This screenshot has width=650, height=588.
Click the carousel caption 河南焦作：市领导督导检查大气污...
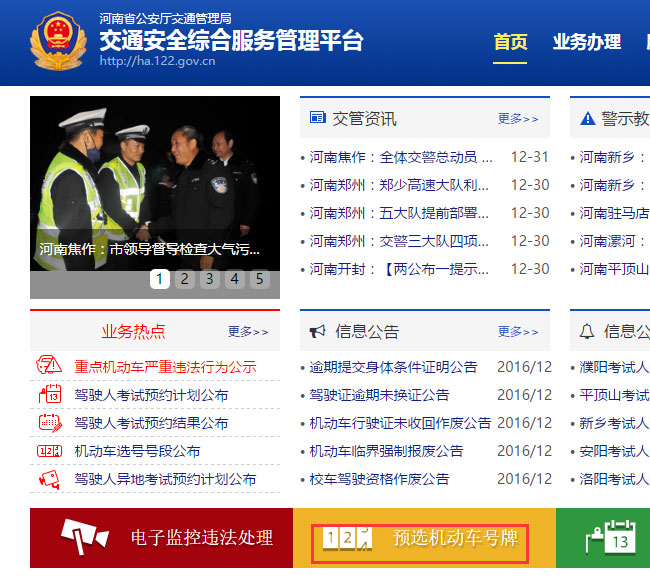point(150,249)
